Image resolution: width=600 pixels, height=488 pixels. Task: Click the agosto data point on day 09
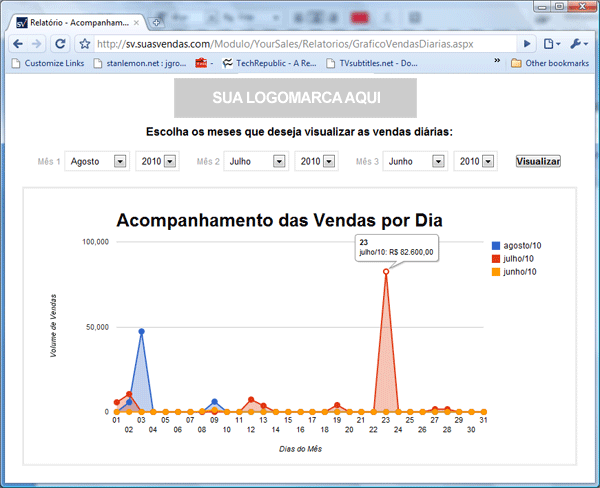tap(215, 401)
